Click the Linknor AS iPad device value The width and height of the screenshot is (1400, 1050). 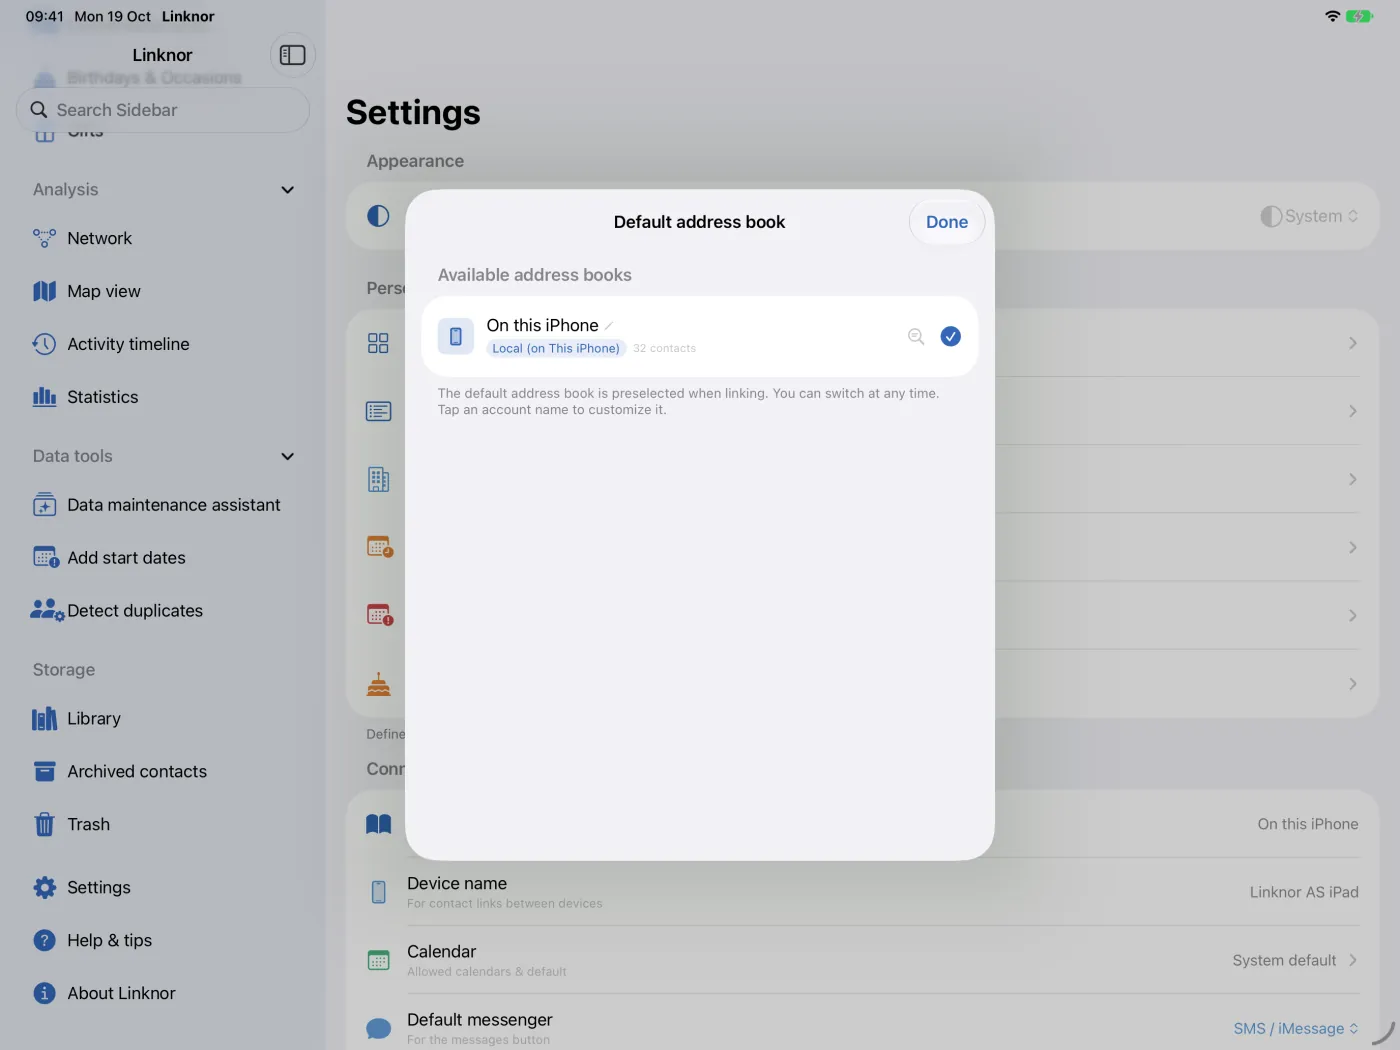pos(1304,892)
